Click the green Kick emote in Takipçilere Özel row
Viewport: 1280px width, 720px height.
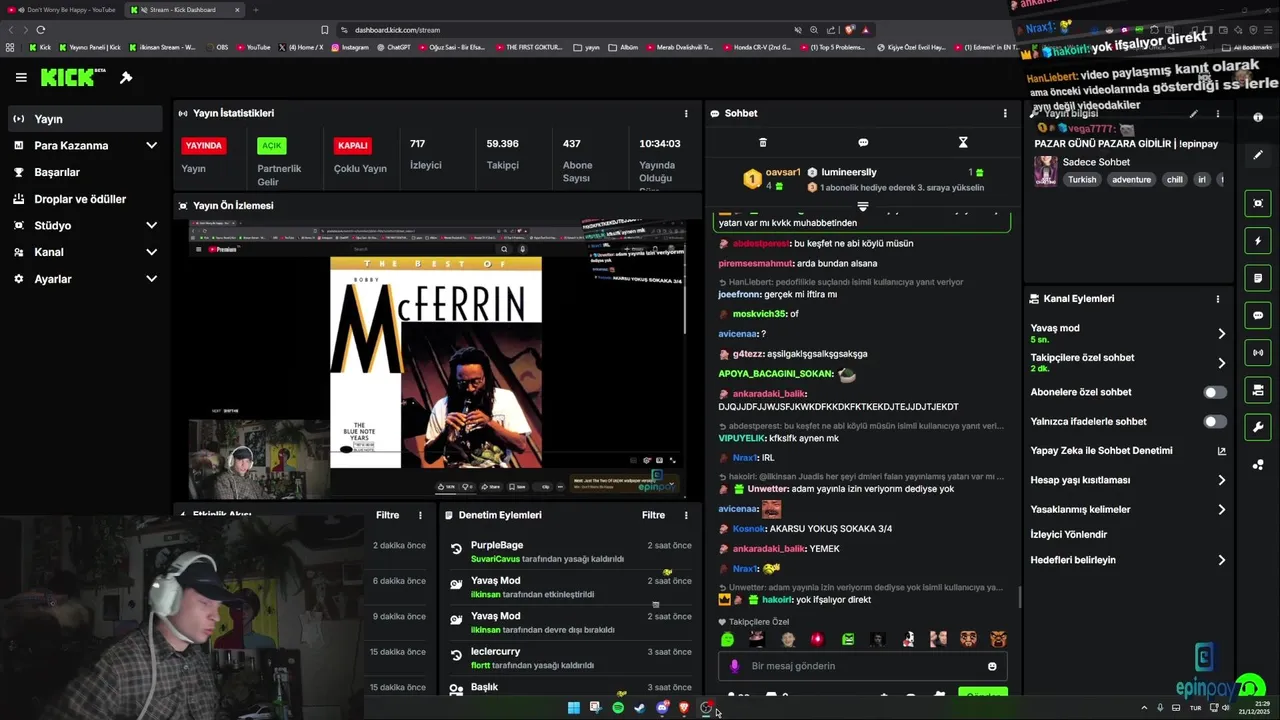[x=727, y=639]
